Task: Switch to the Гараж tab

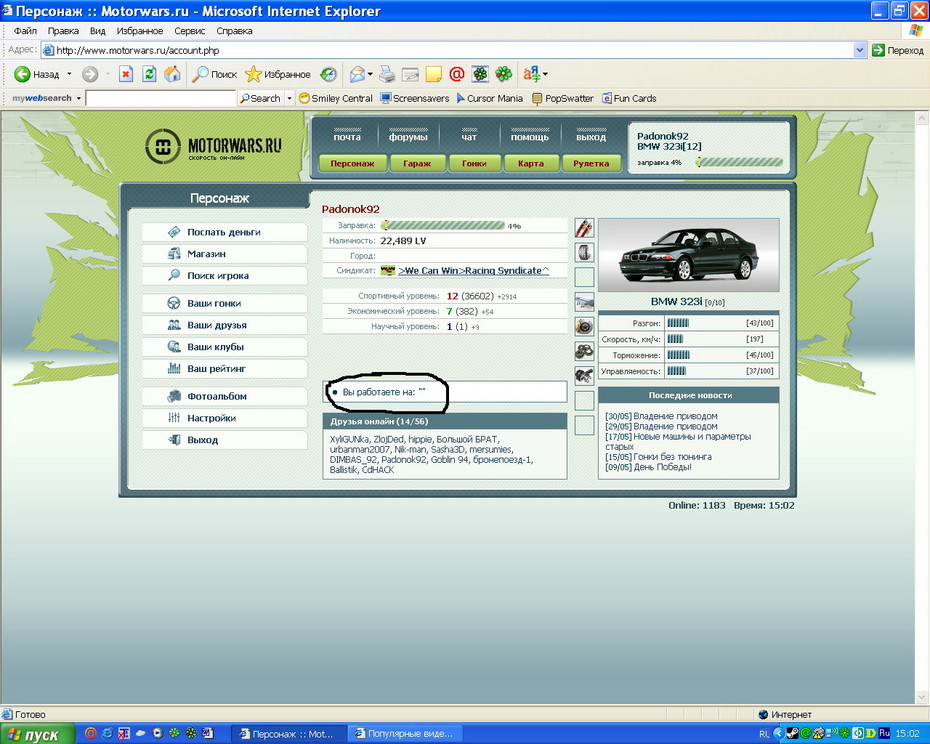Action: coord(410,163)
